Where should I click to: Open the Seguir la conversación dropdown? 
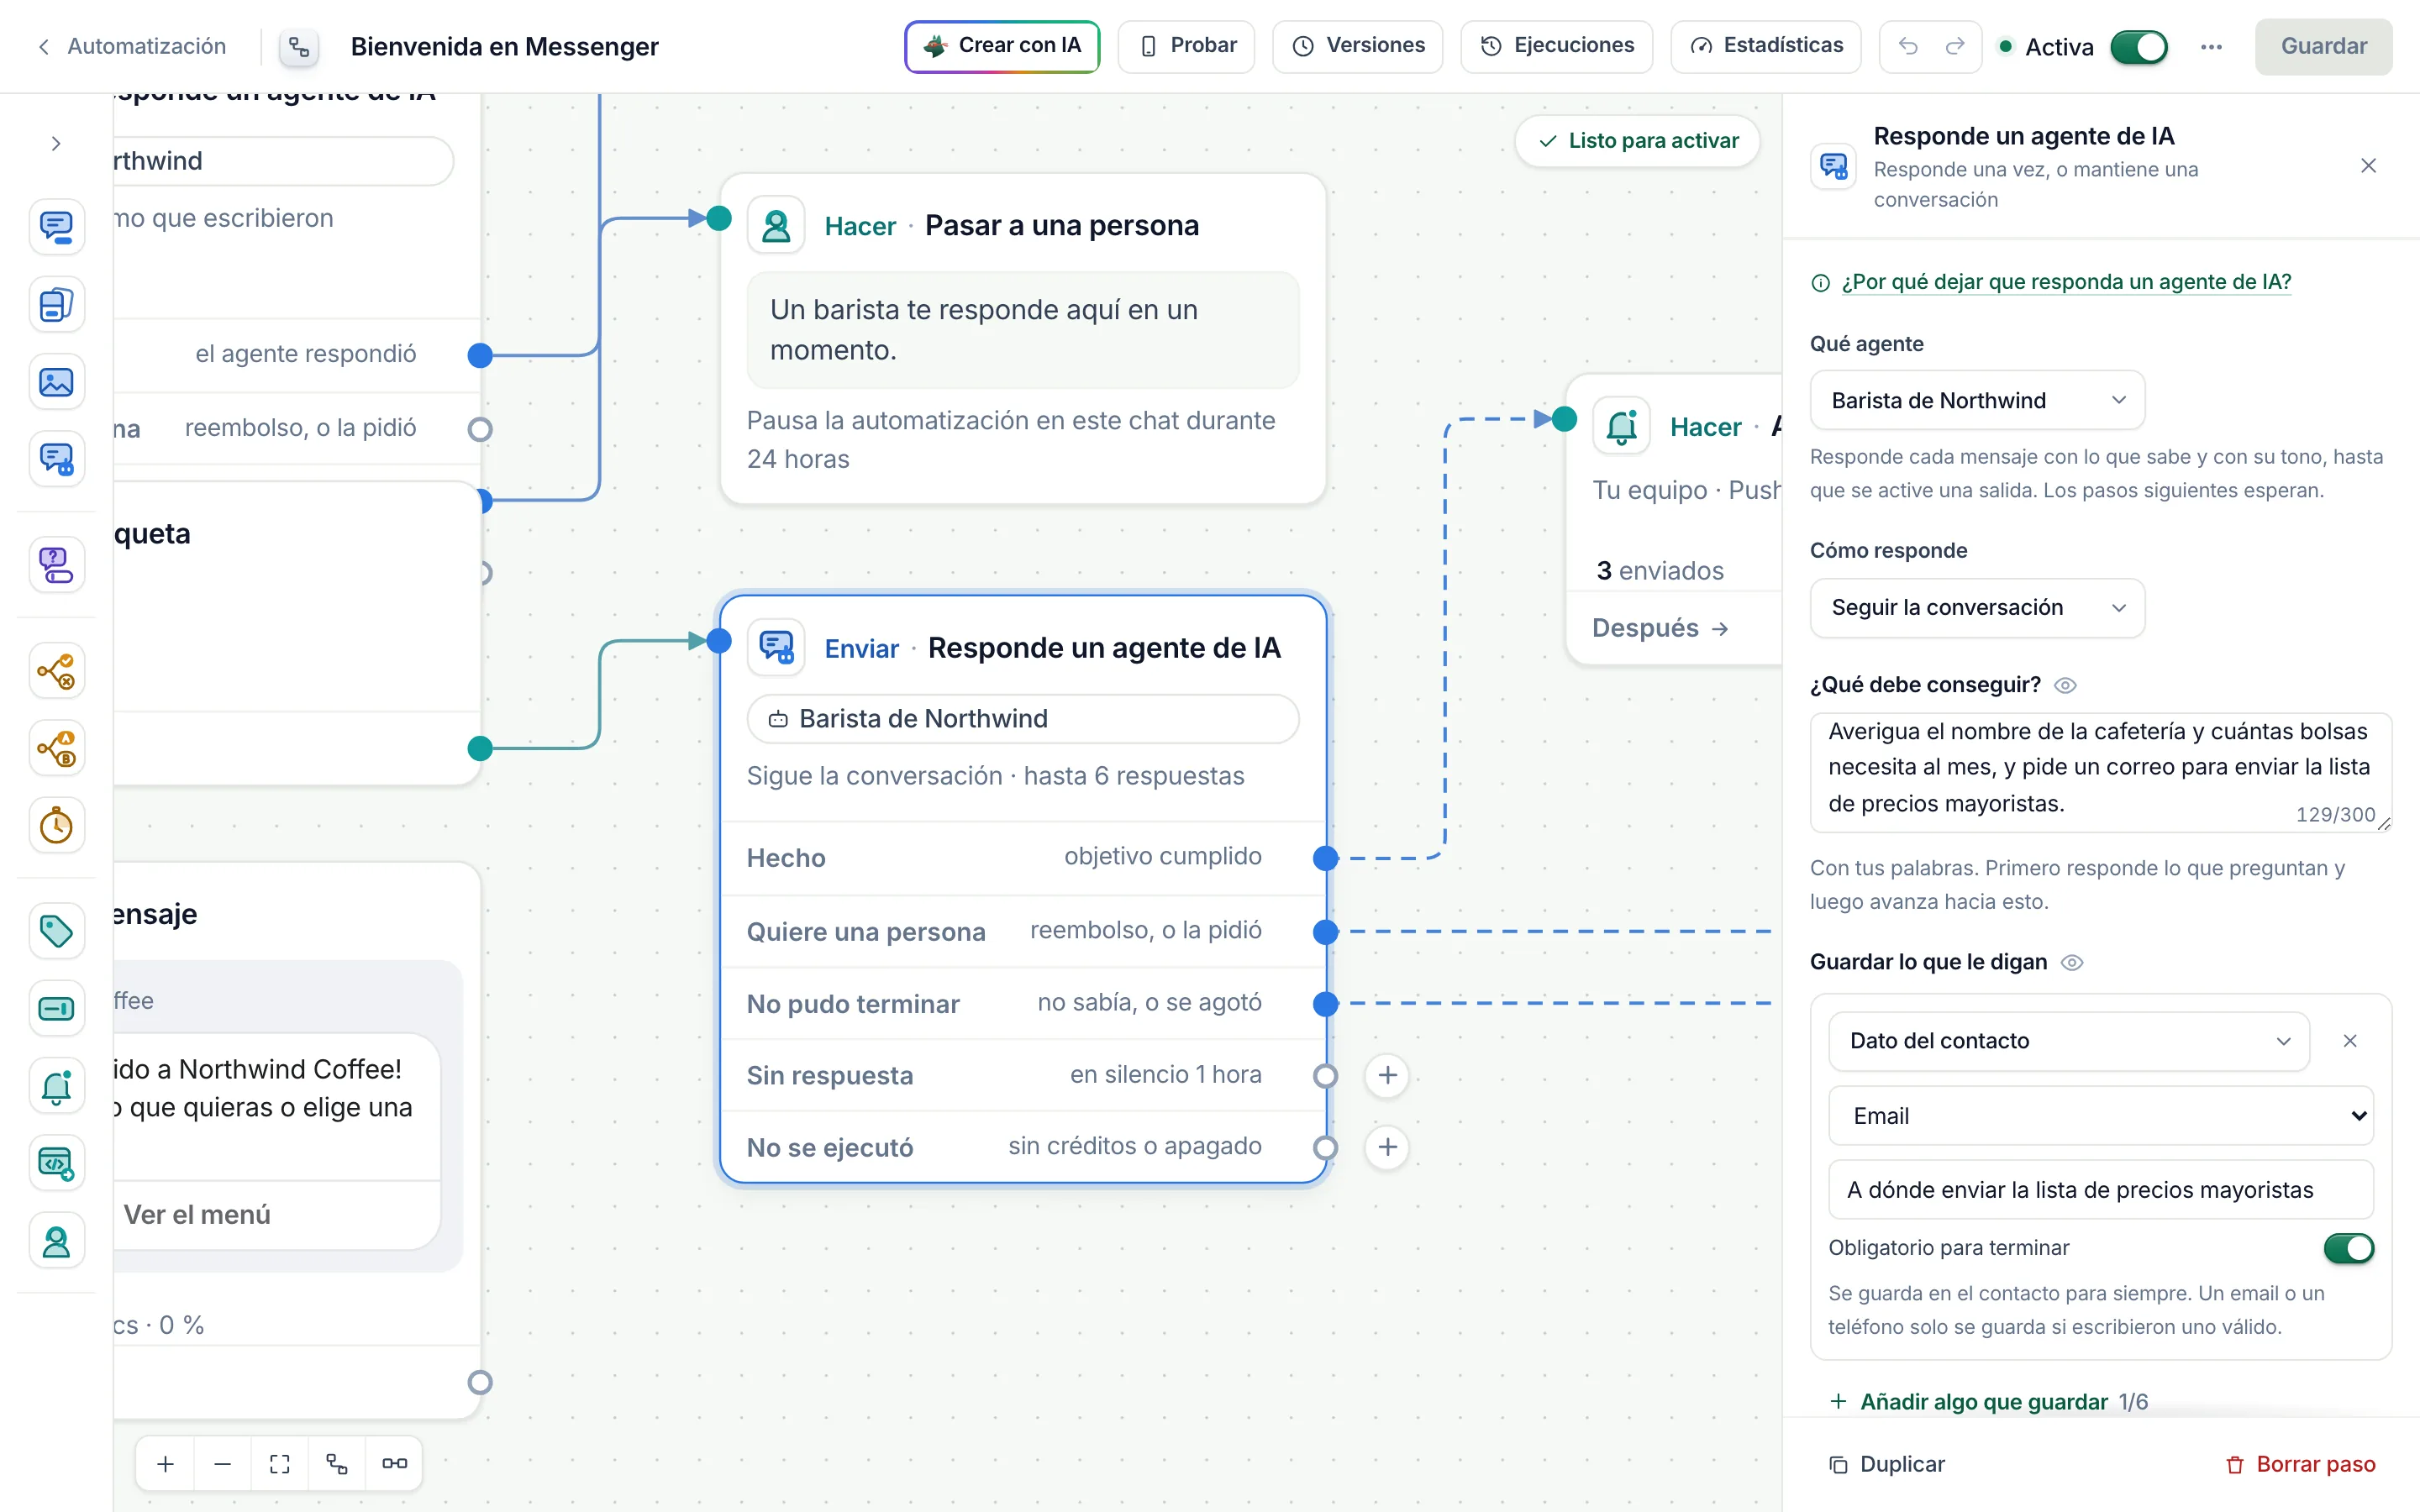(1977, 608)
